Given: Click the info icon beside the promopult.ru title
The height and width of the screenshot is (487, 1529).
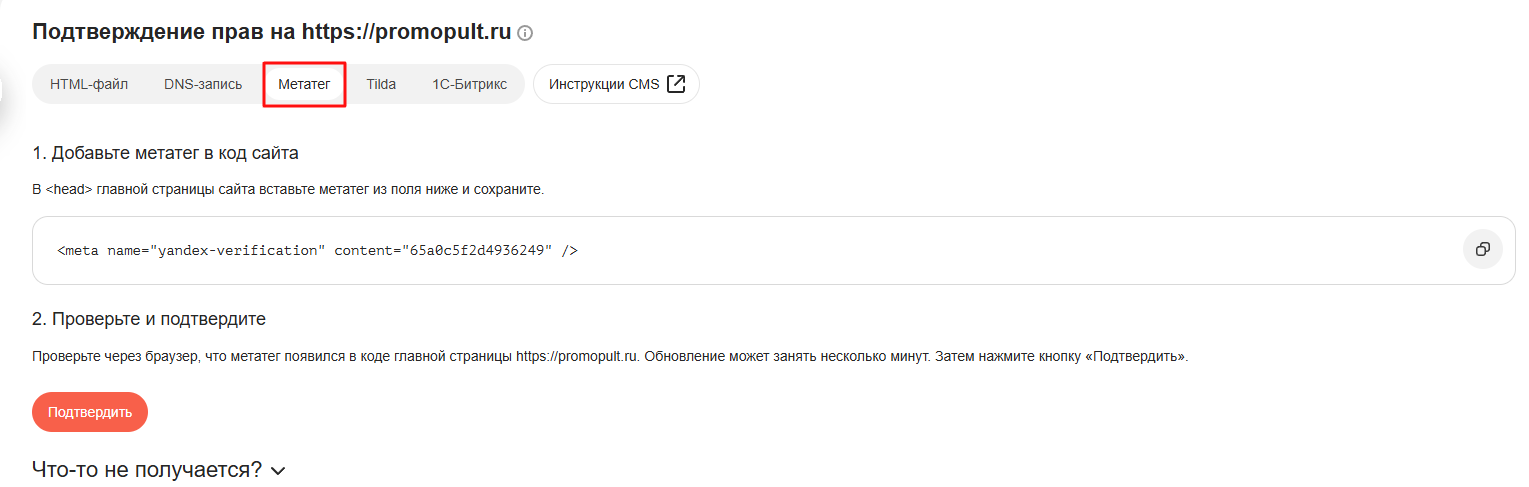Looking at the screenshot, I should point(525,33).
